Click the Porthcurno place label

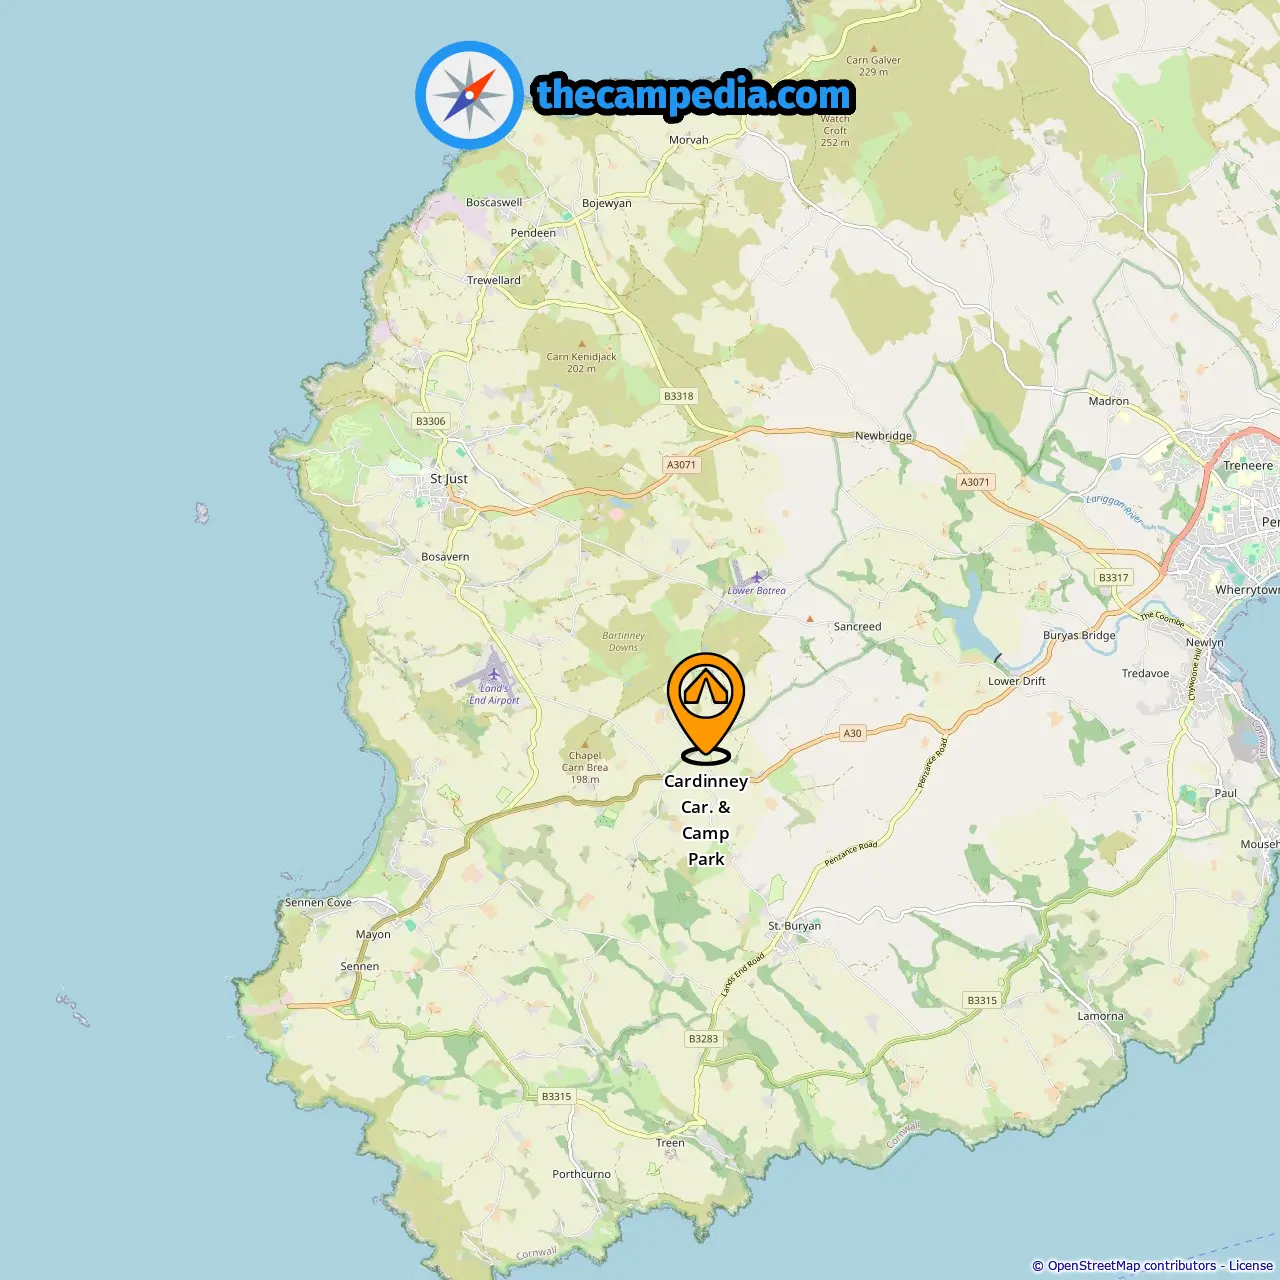click(581, 1174)
